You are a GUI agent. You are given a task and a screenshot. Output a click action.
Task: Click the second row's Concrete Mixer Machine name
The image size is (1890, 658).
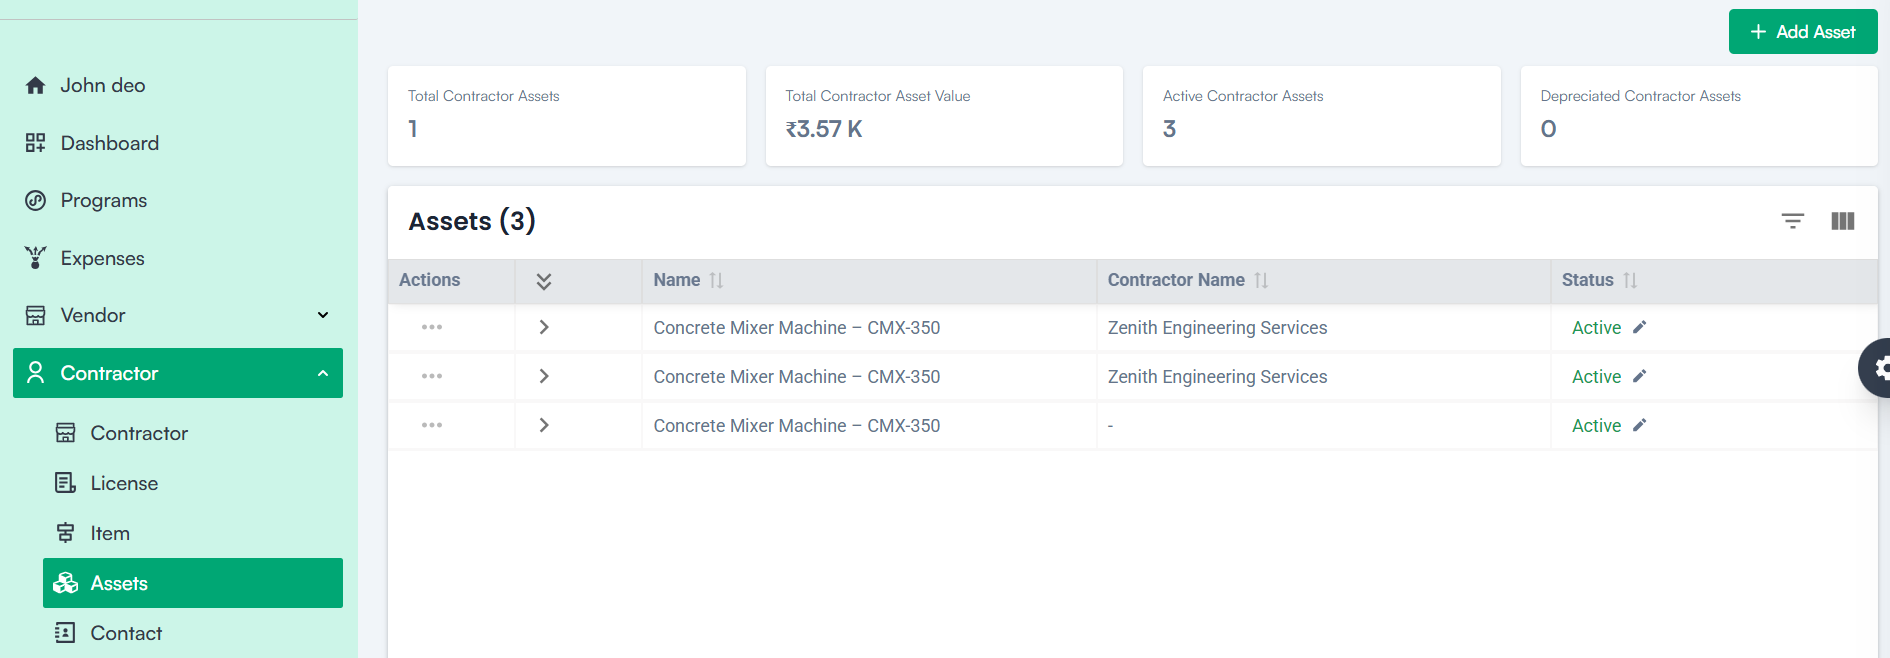coord(797,377)
